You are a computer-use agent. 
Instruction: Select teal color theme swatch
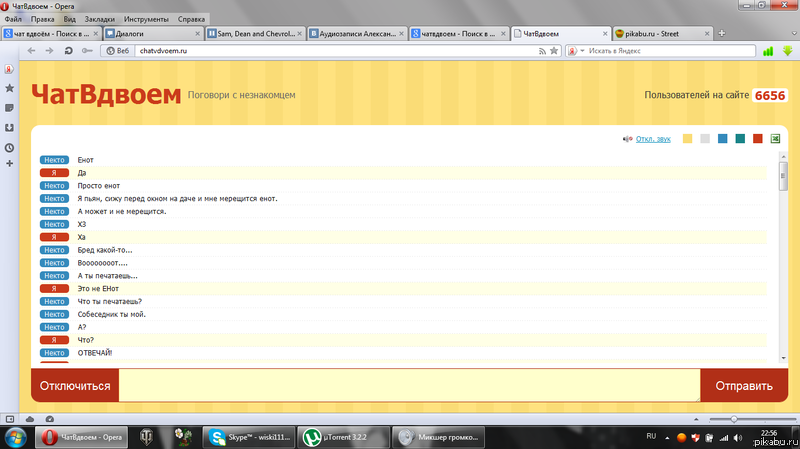(740, 139)
